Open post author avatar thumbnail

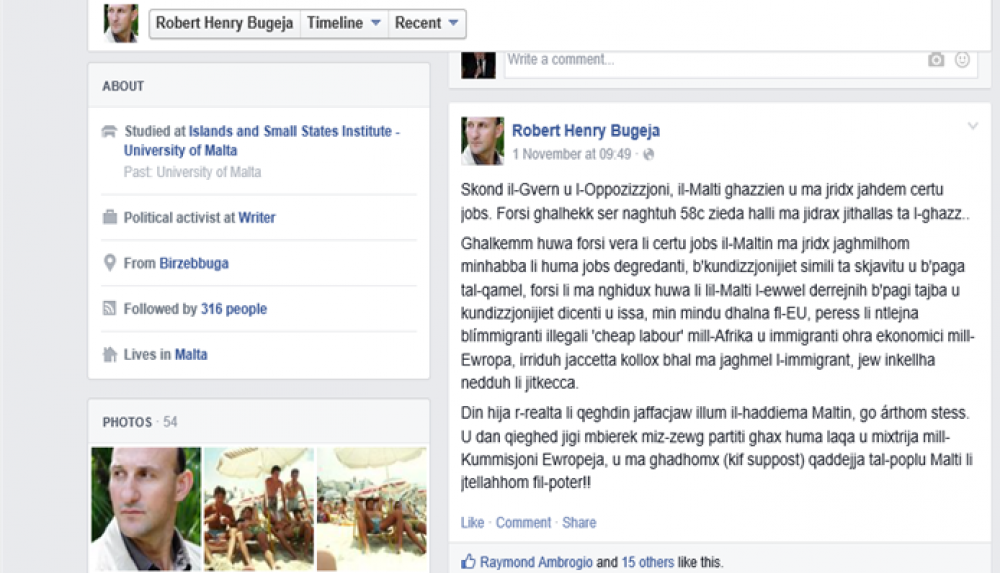(482, 141)
